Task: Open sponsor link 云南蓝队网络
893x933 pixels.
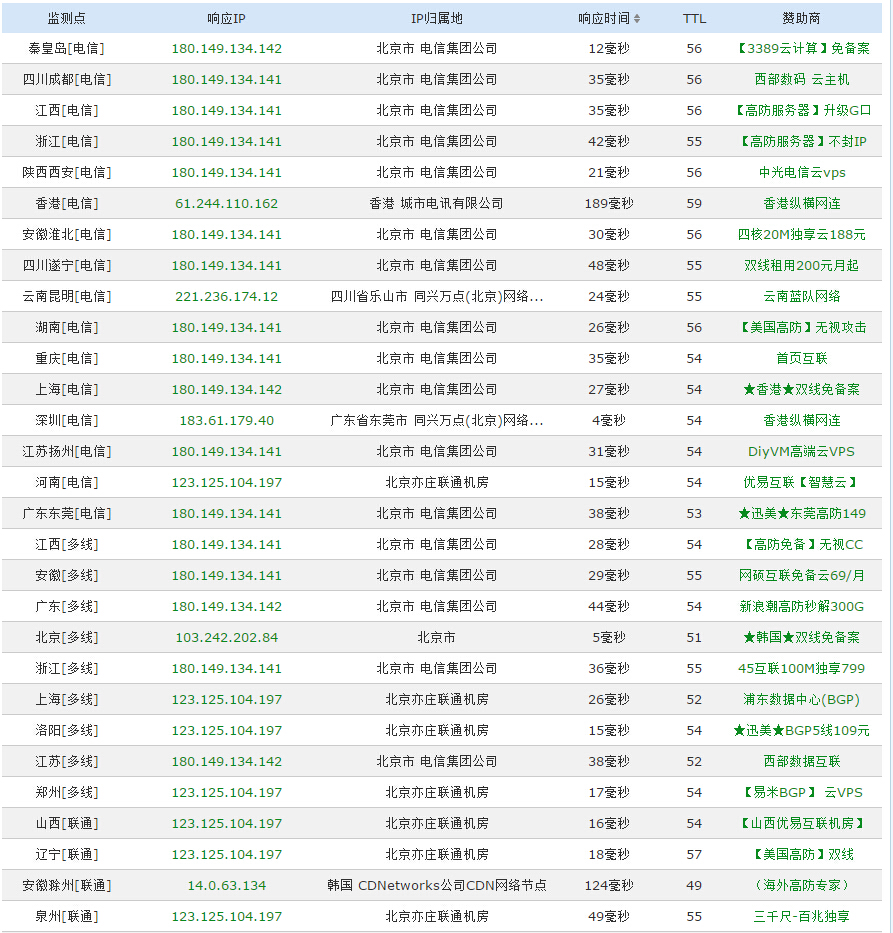Action: [x=801, y=296]
